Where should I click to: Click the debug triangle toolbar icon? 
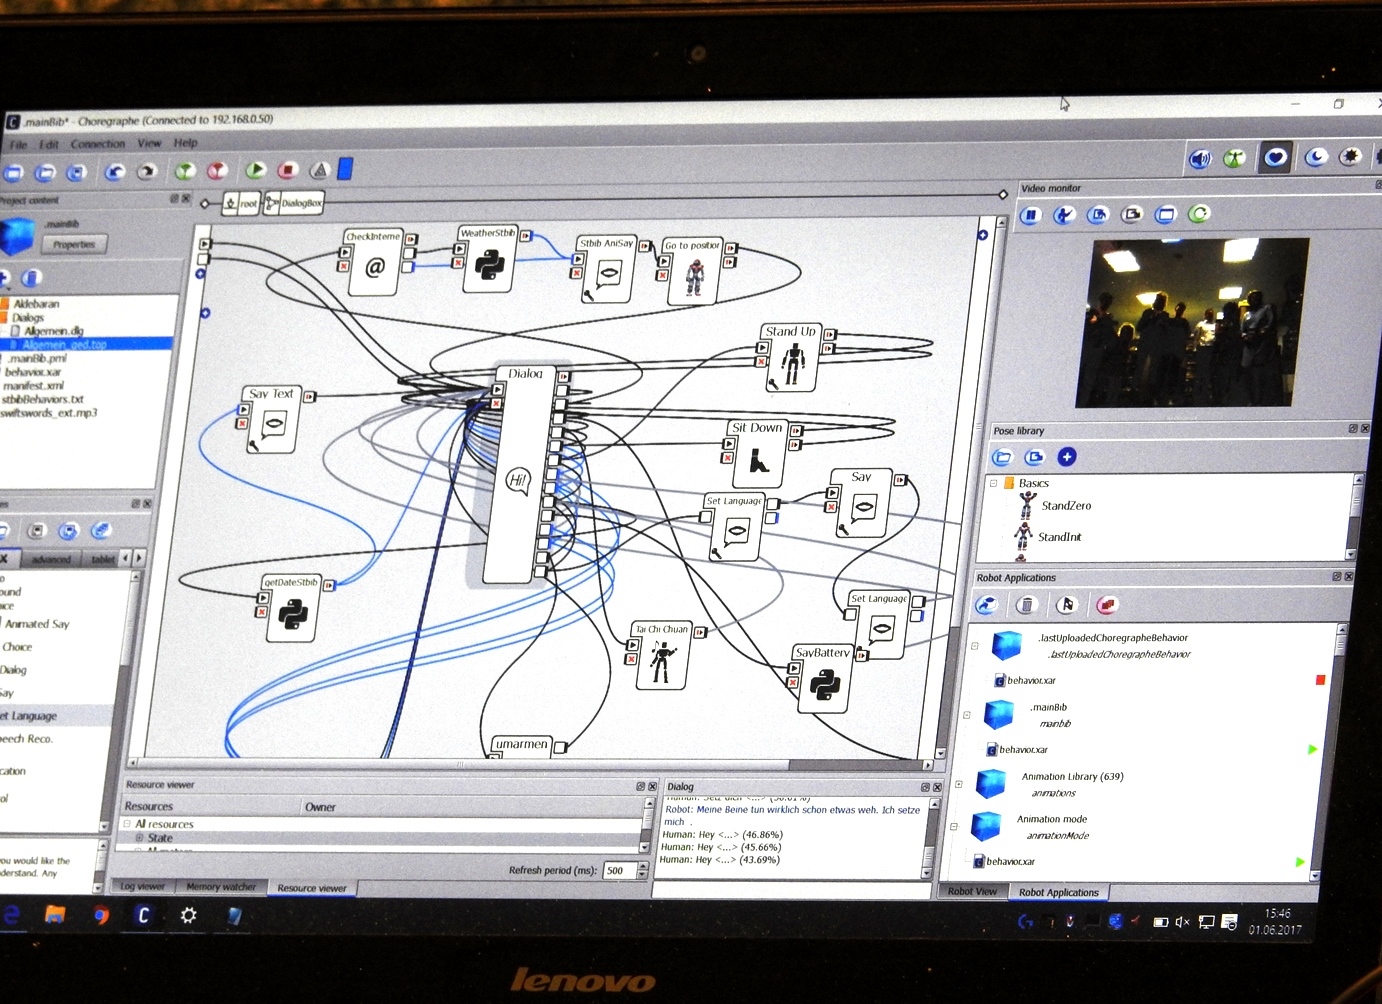pyautogui.click(x=320, y=170)
